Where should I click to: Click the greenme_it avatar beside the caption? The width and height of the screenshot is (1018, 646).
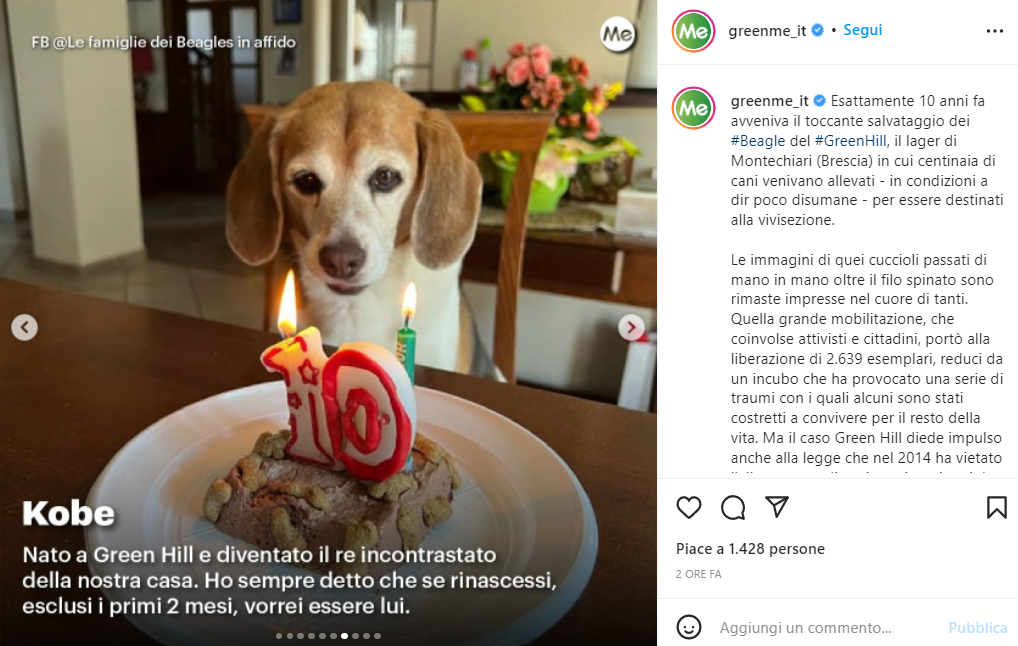691,107
